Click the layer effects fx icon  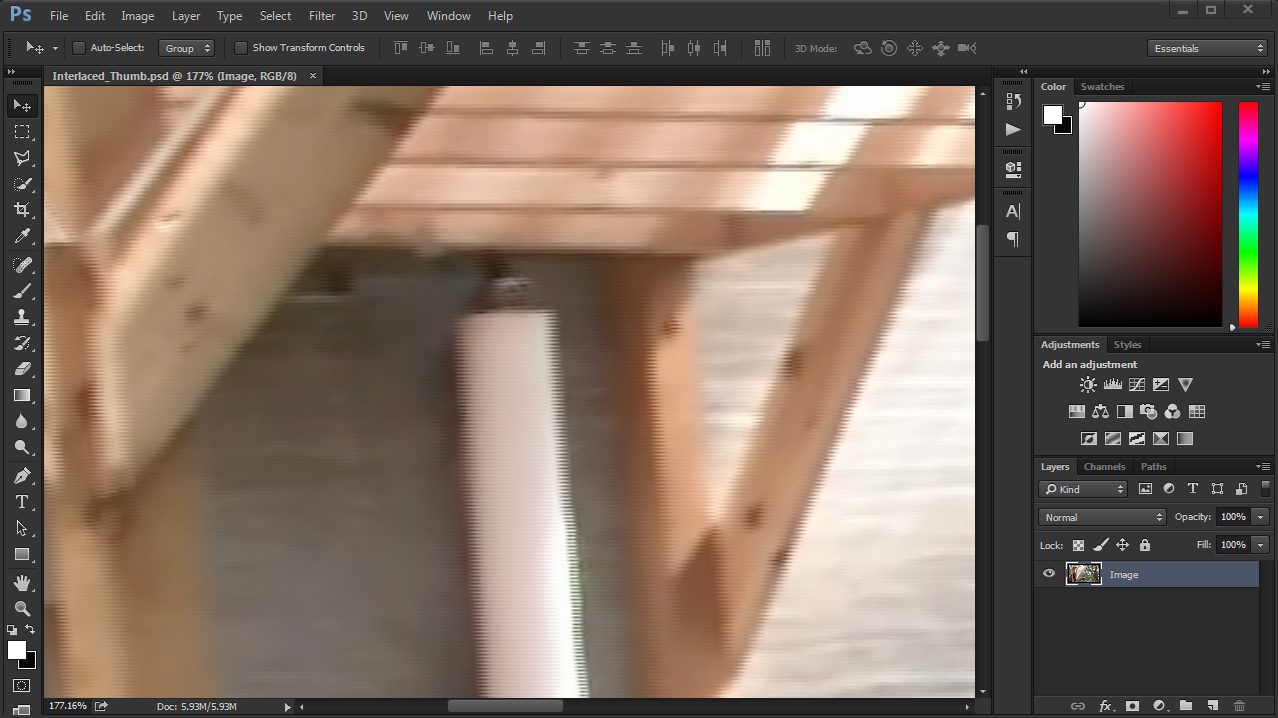click(x=1106, y=706)
